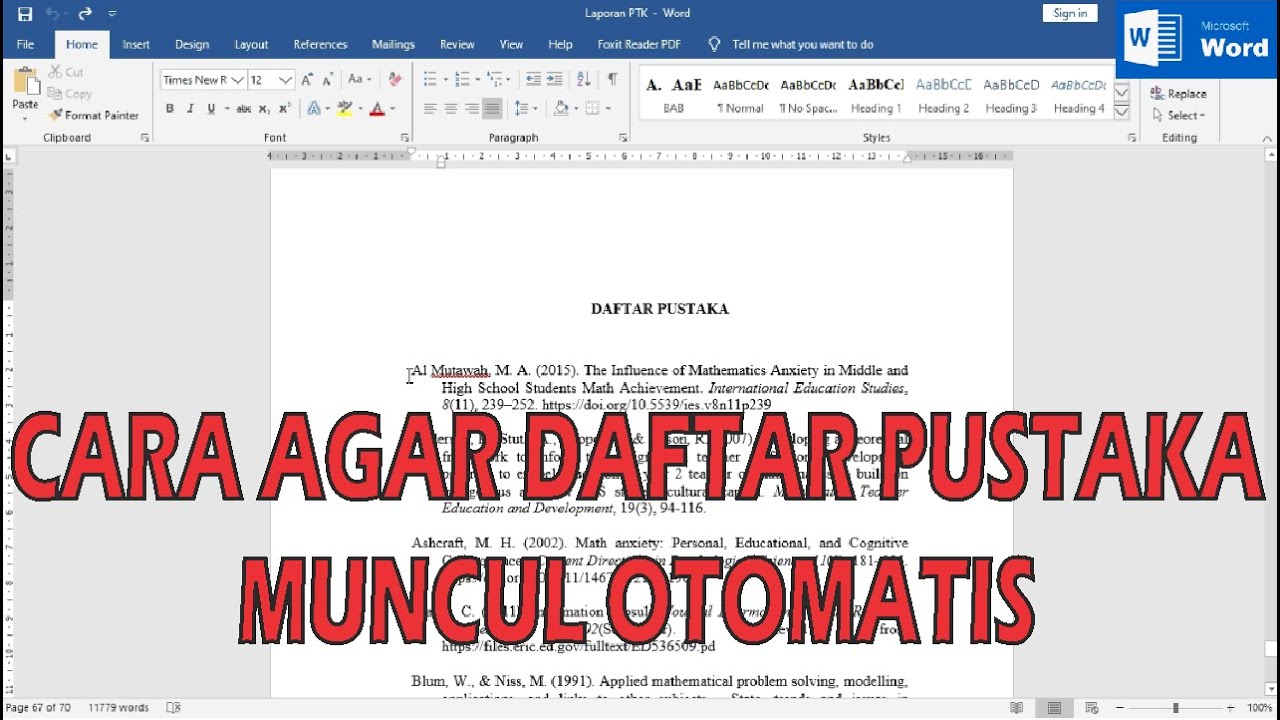The height and width of the screenshot is (720, 1280).
Task: Open Styles pane launcher
Action: coord(1131,138)
